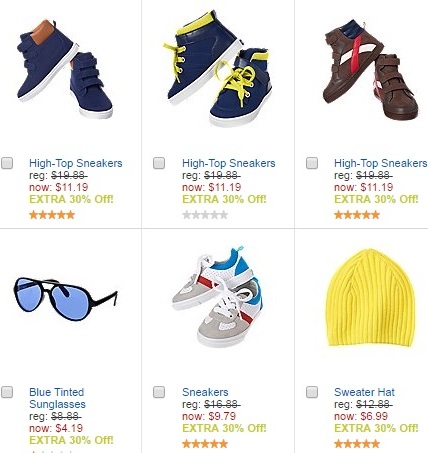Viewport: 428px width, 453px height.
Task: Follow the Sweater Hat title link
Action: pos(364,392)
